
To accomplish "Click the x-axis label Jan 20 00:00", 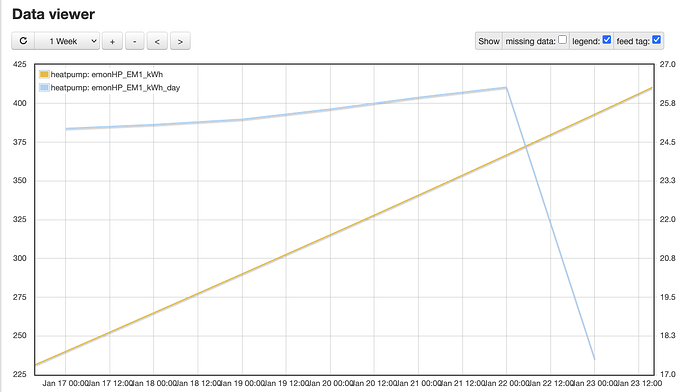I will click(330, 383).
